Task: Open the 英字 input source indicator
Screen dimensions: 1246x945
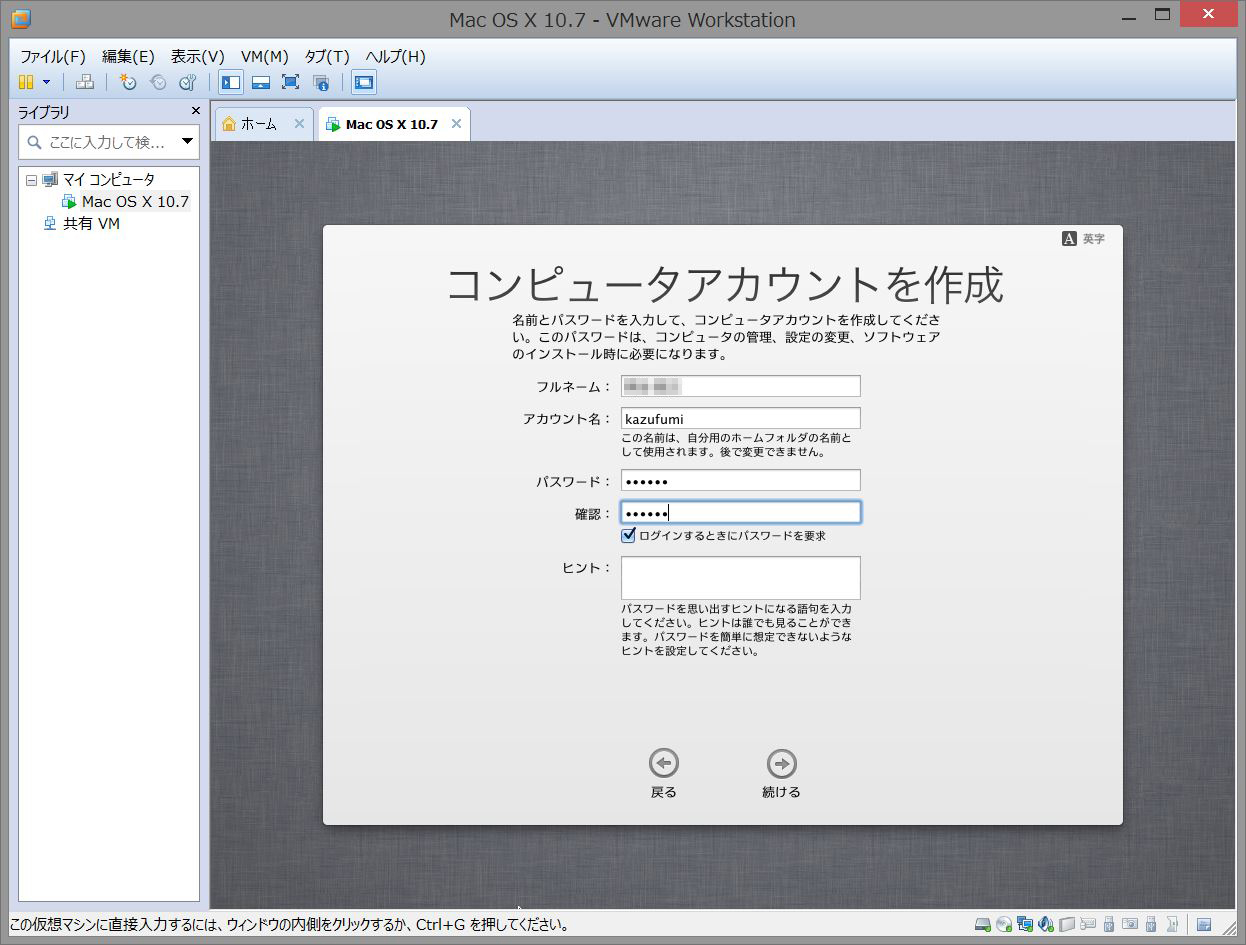Action: (x=1084, y=239)
